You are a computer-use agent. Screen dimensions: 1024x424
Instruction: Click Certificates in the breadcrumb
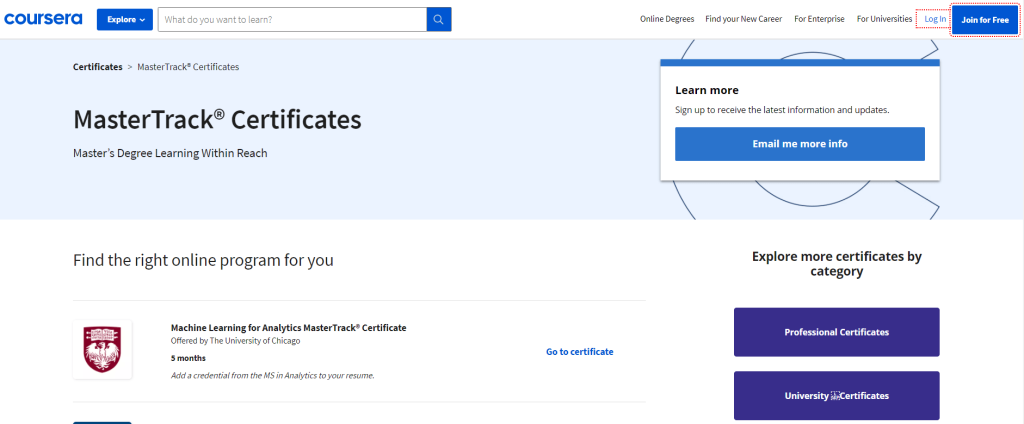[97, 67]
